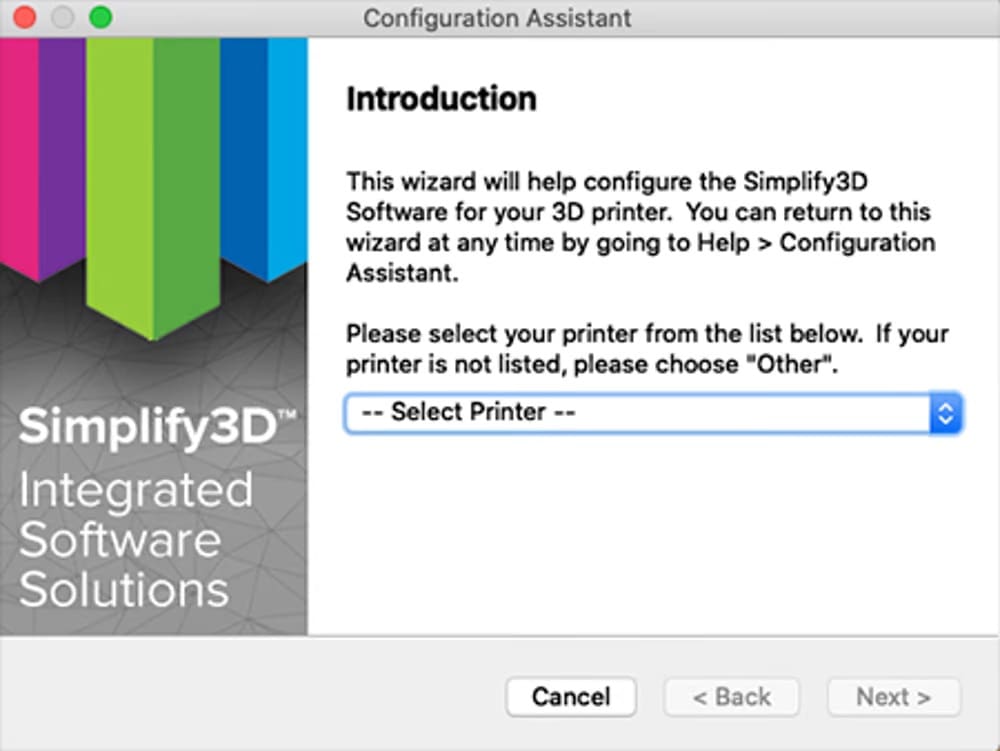Viewport: 1000px width, 751px height.
Task: Click the disabled < Back button
Action: (x=732, y=696)
